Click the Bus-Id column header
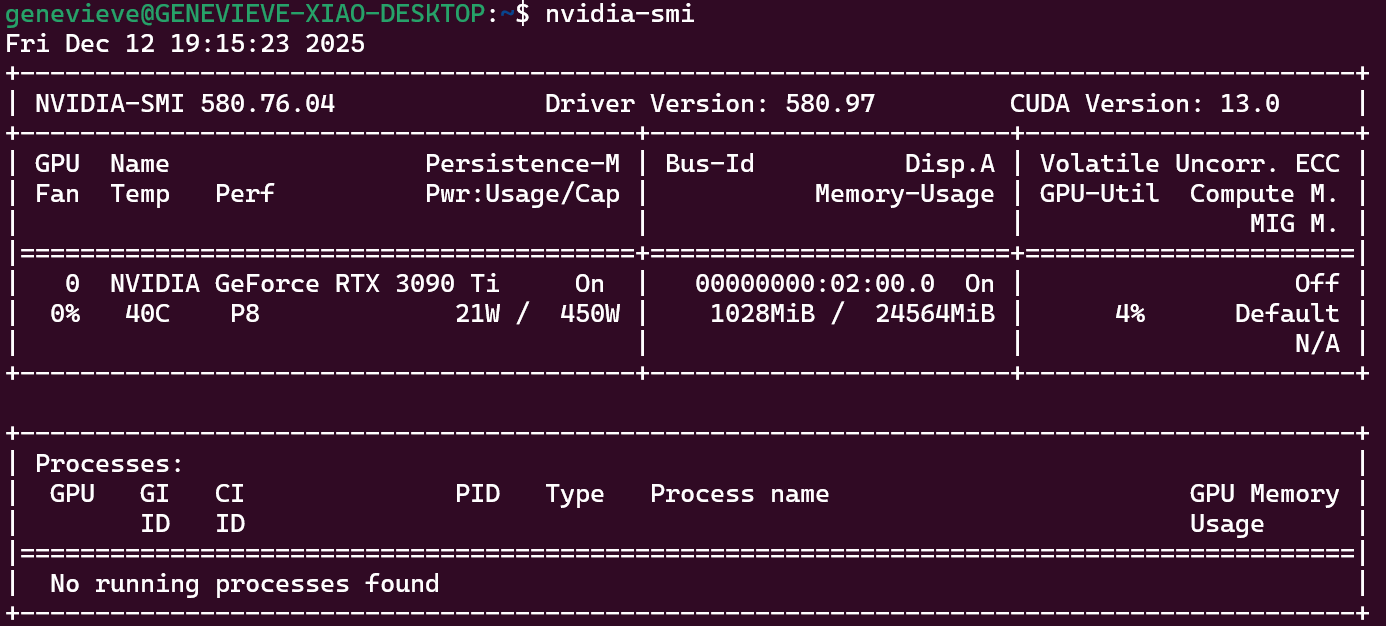This screenshot has width=1386, height=626. 710,164
